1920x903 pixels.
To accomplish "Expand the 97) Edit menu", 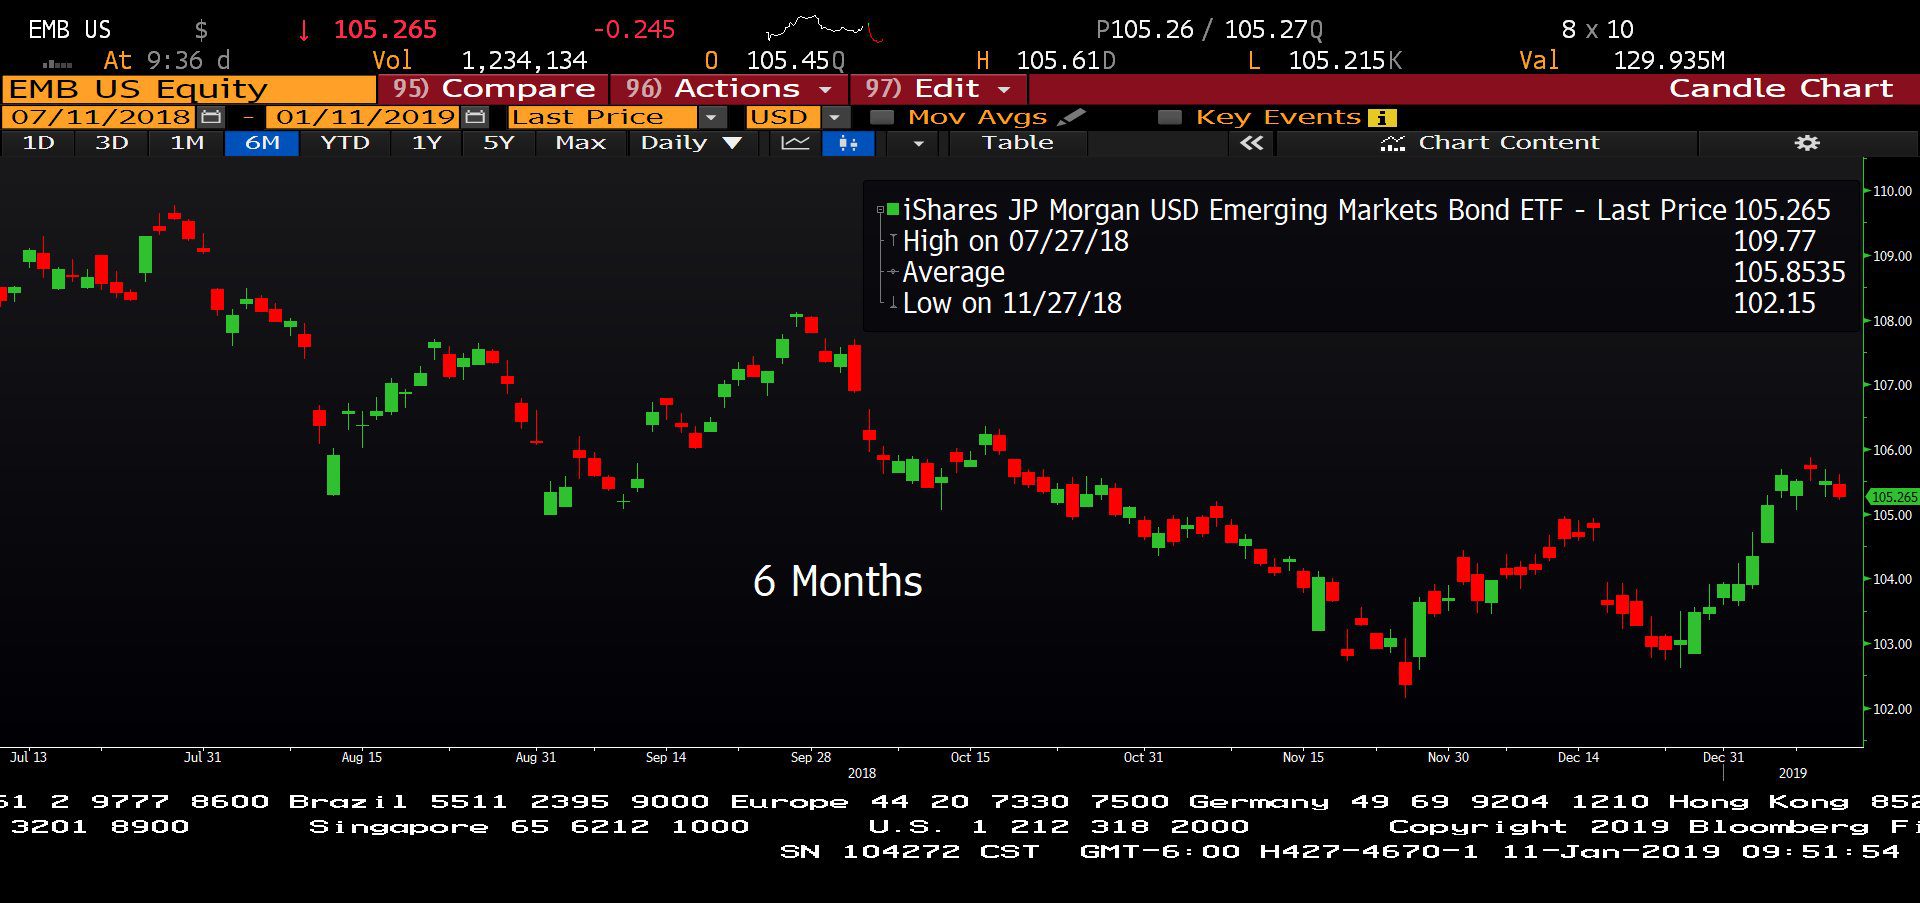I will pyautogui.click(x=937, y=89).
